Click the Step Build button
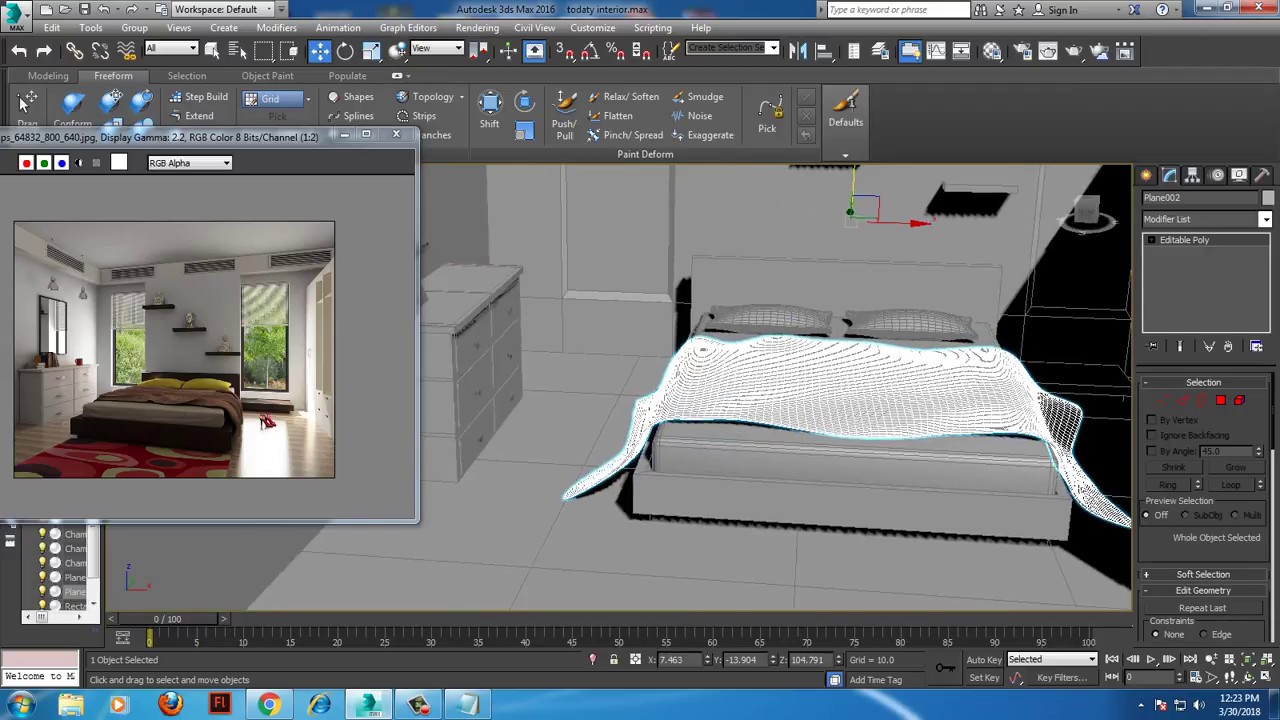This screenshot has height=720, width=1280. (198, 97)
